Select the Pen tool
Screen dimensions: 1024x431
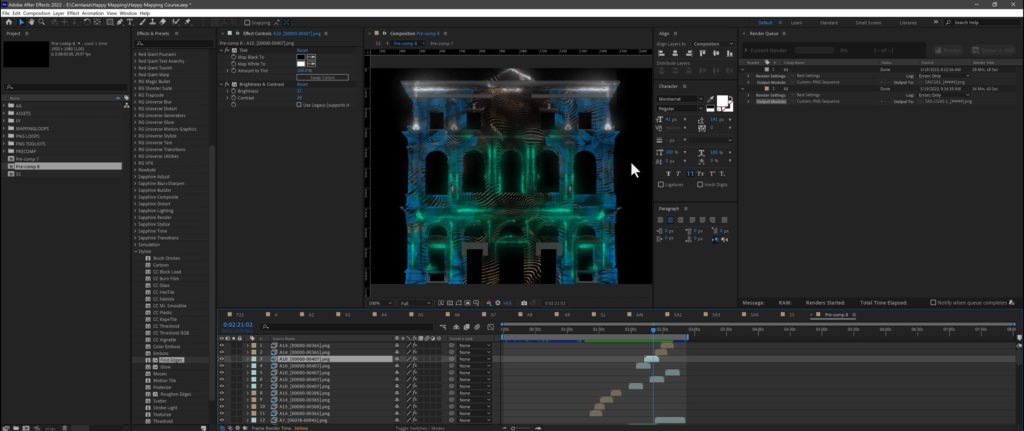click(x=120, y=22)
